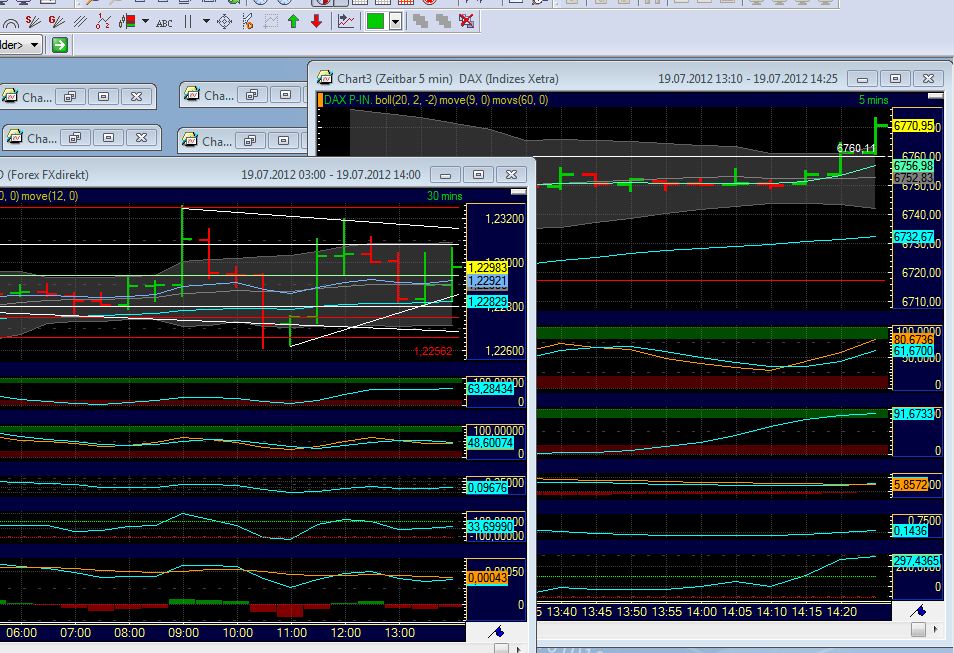This screenshot has height=653, width=954.
Task: Click the 14:00 time label in Chart3
Action: pyautogui.click(x=702, y=612)
